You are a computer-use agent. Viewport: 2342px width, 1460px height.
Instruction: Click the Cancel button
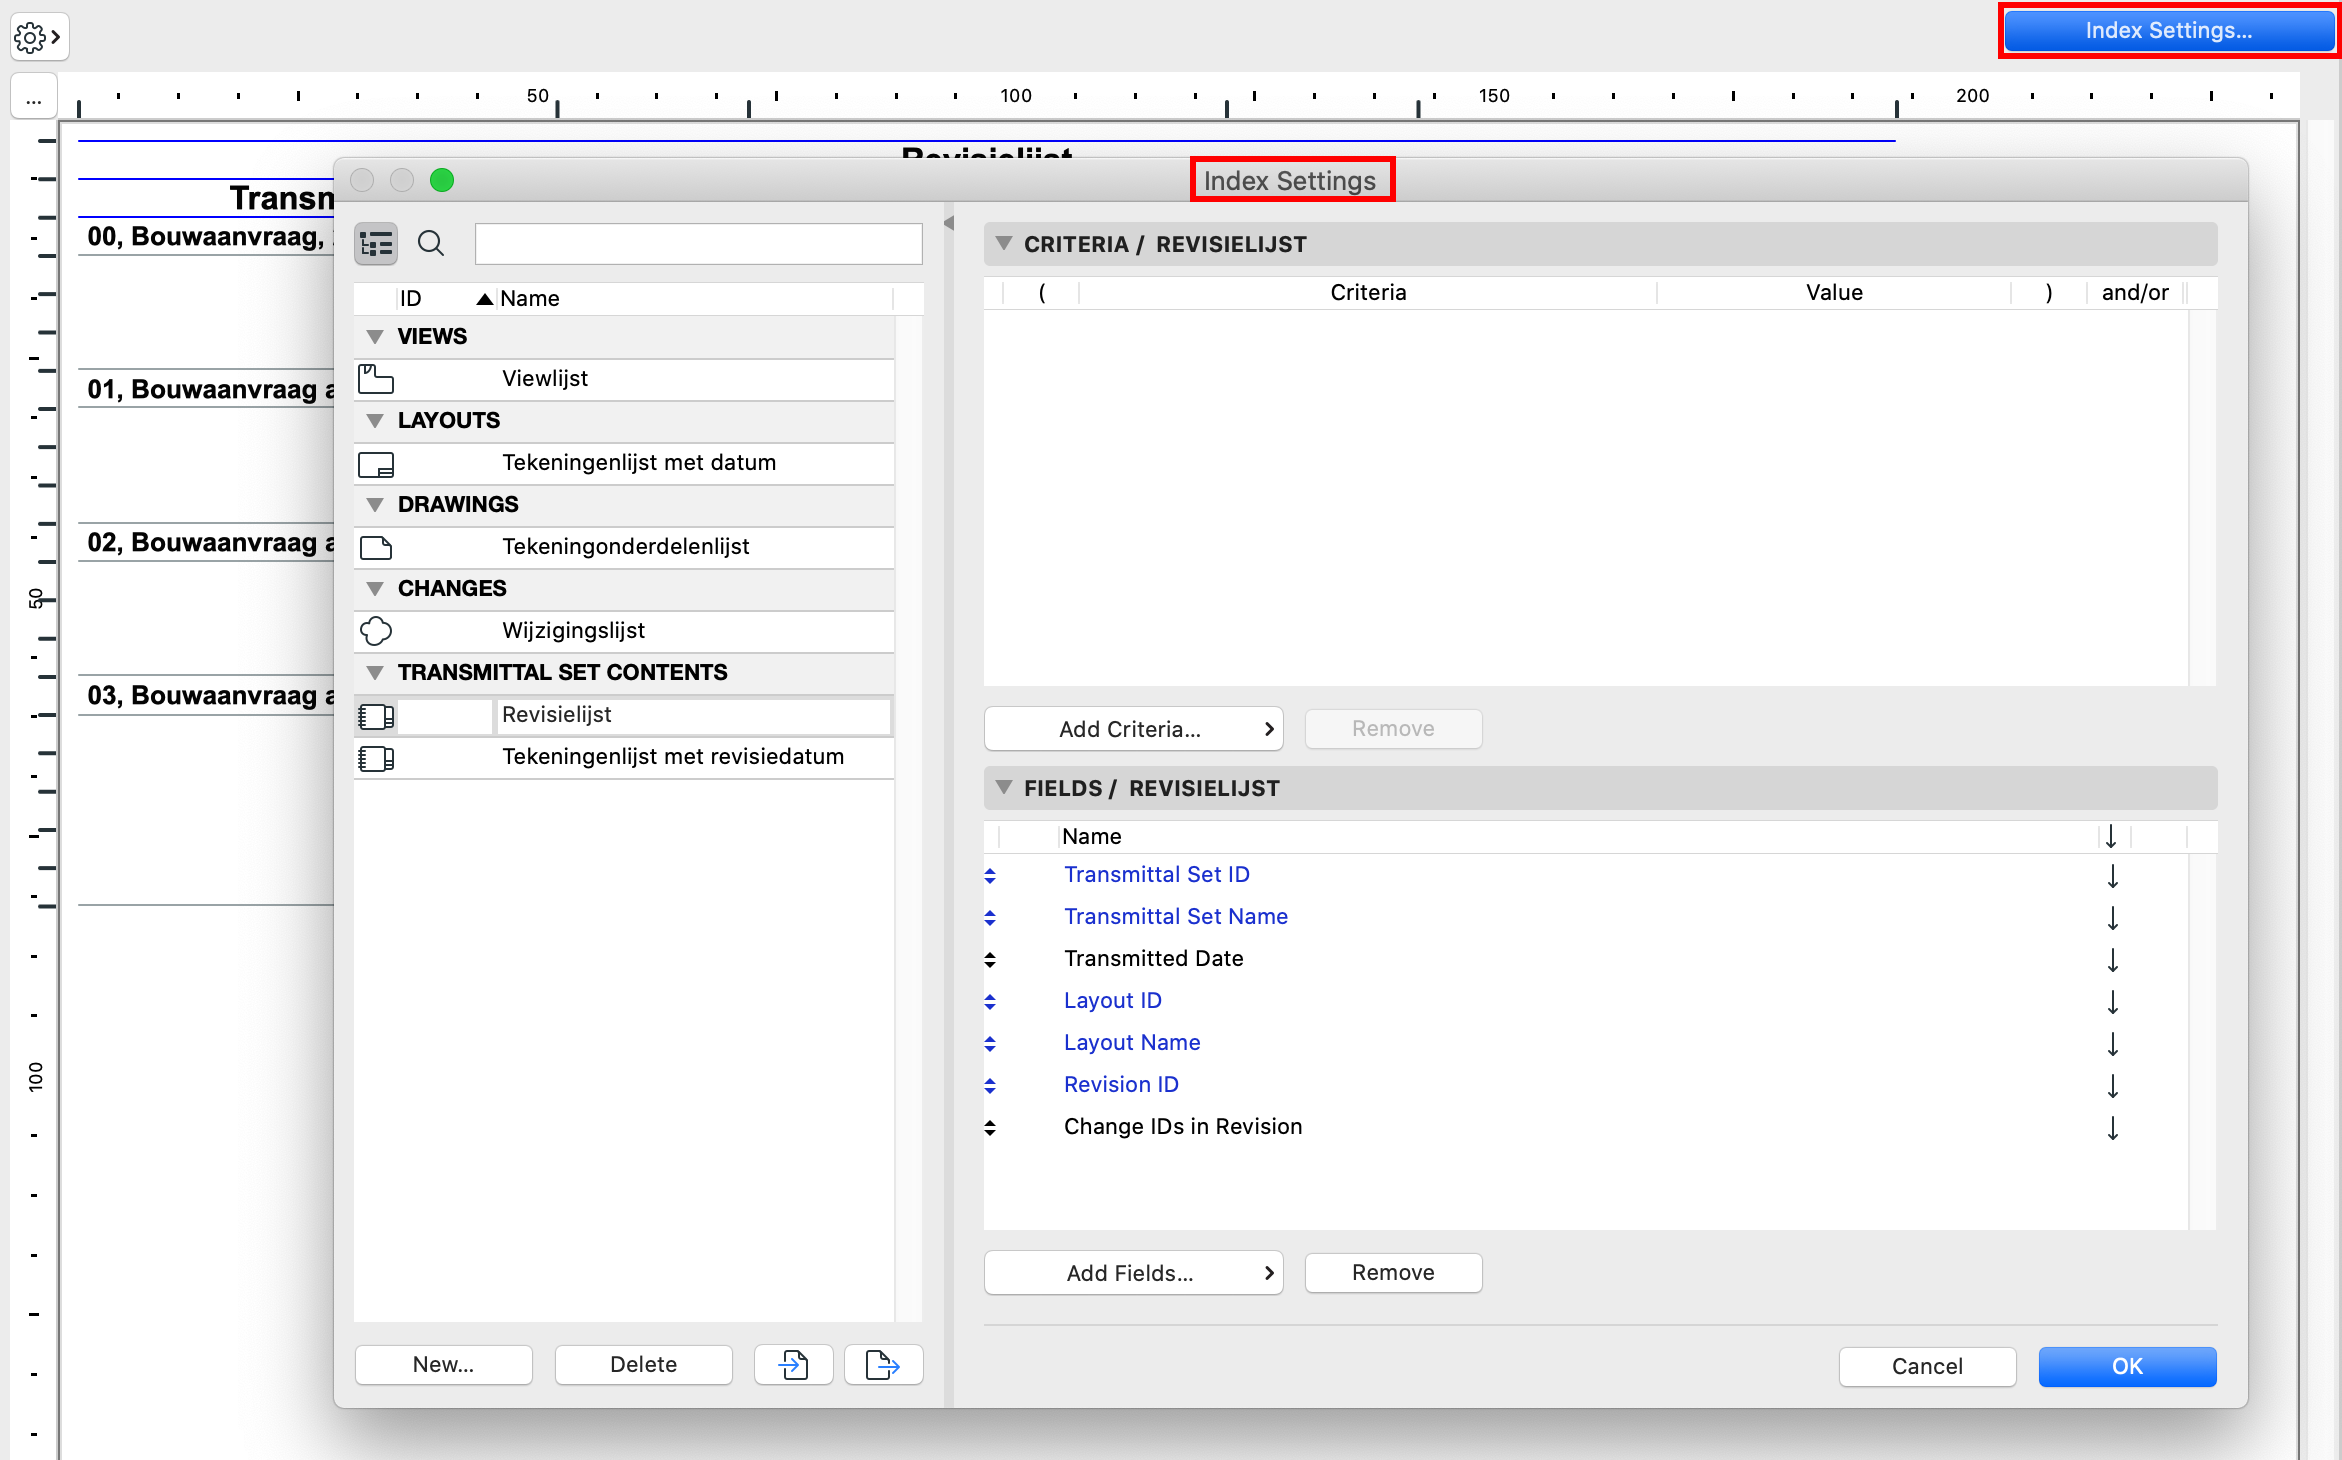1927,1367
